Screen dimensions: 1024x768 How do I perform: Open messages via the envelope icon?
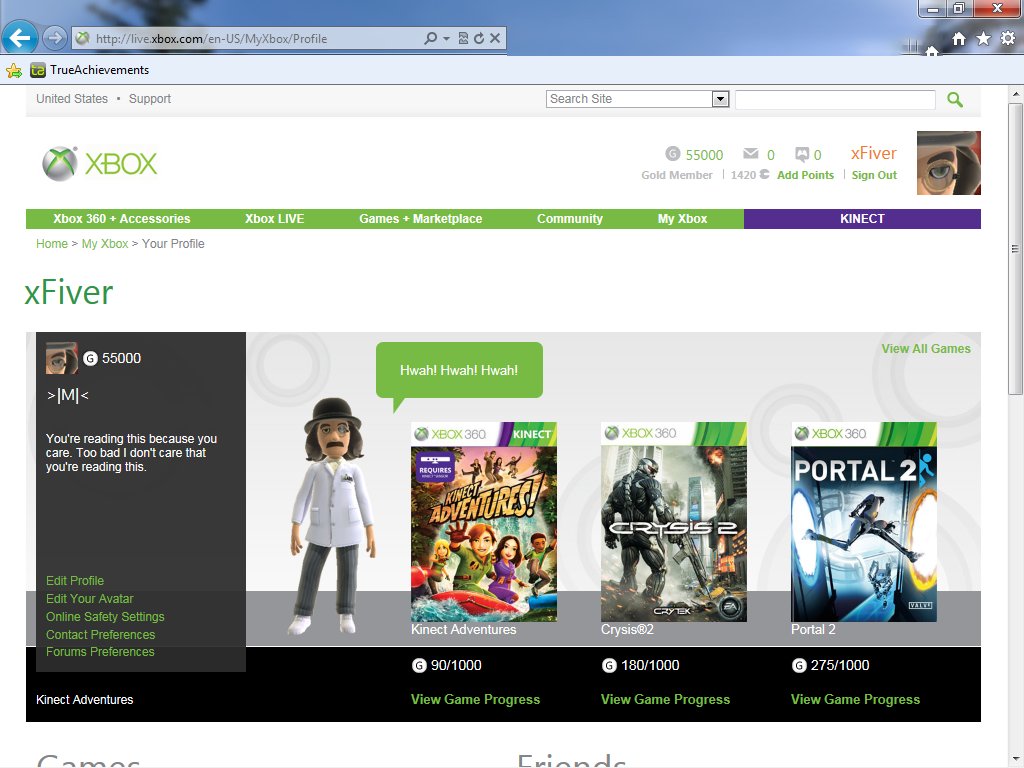(751, 154)
